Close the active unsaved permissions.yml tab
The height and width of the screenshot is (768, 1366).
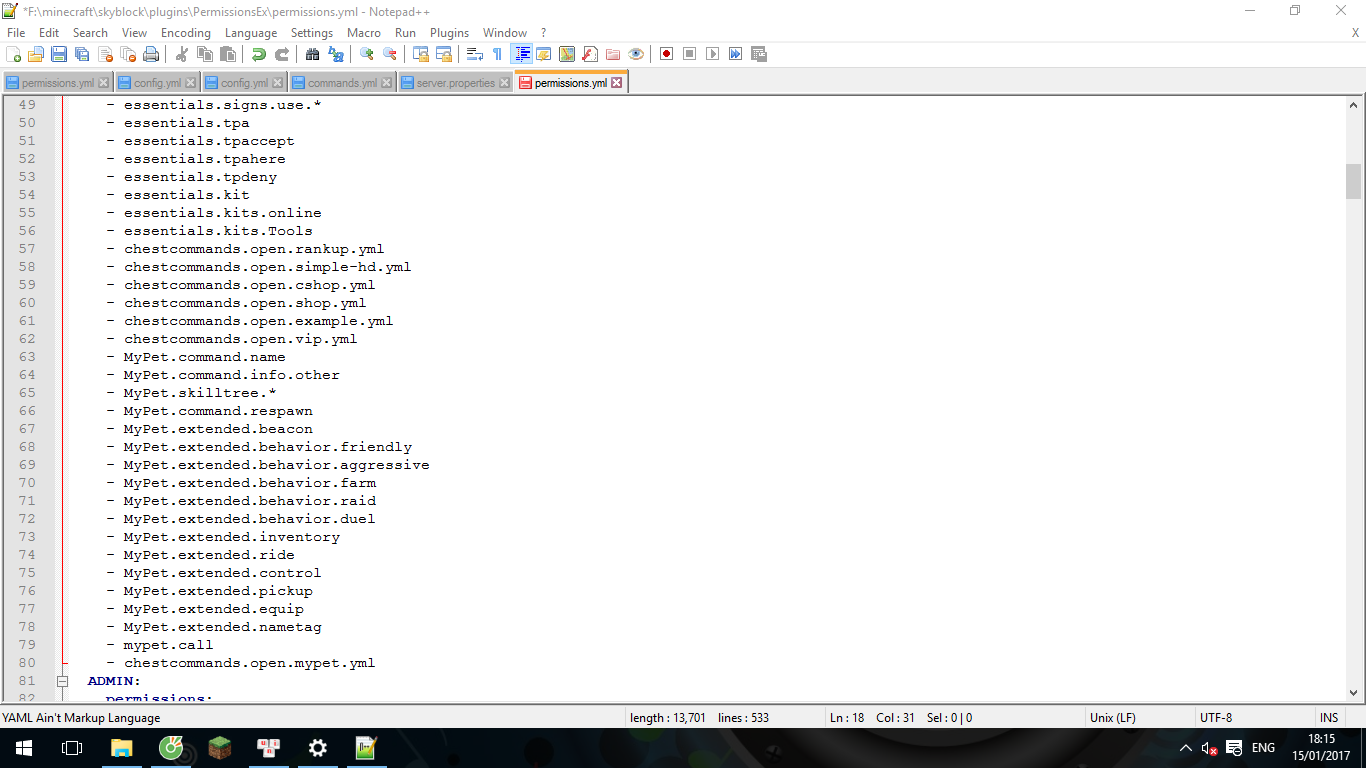(617, 83)
